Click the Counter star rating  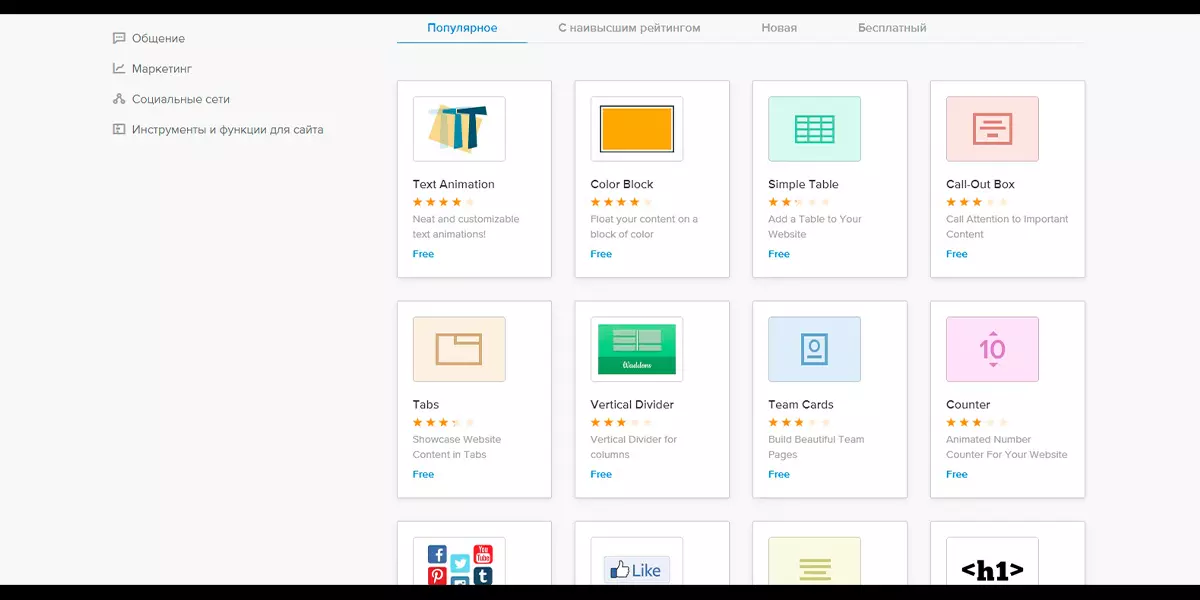(977, 422)
